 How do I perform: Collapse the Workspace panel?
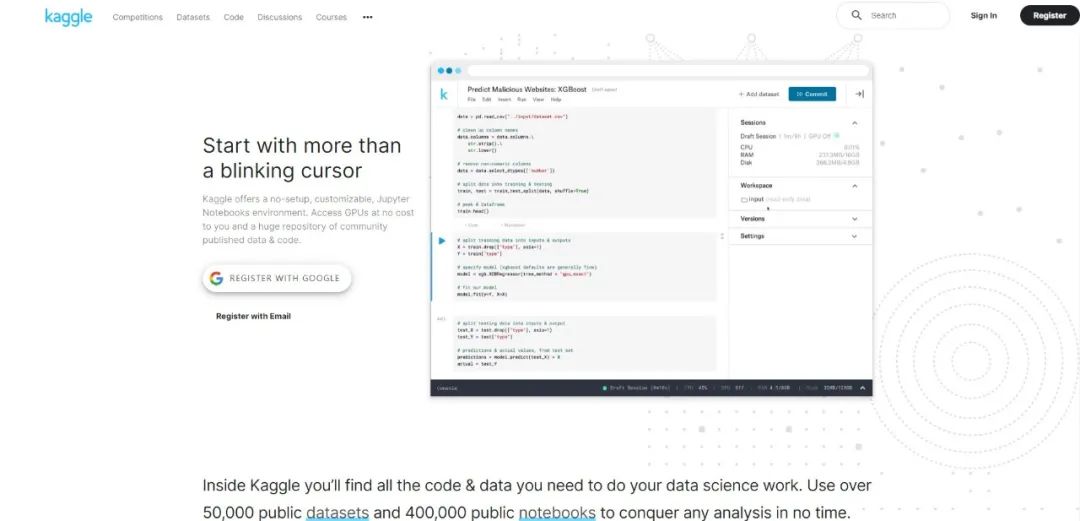(x=855, y=185)
